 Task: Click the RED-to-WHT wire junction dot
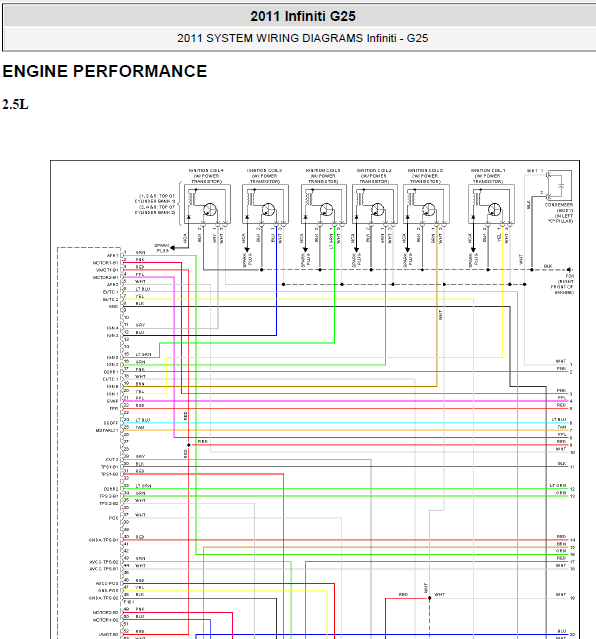[429, 598]
